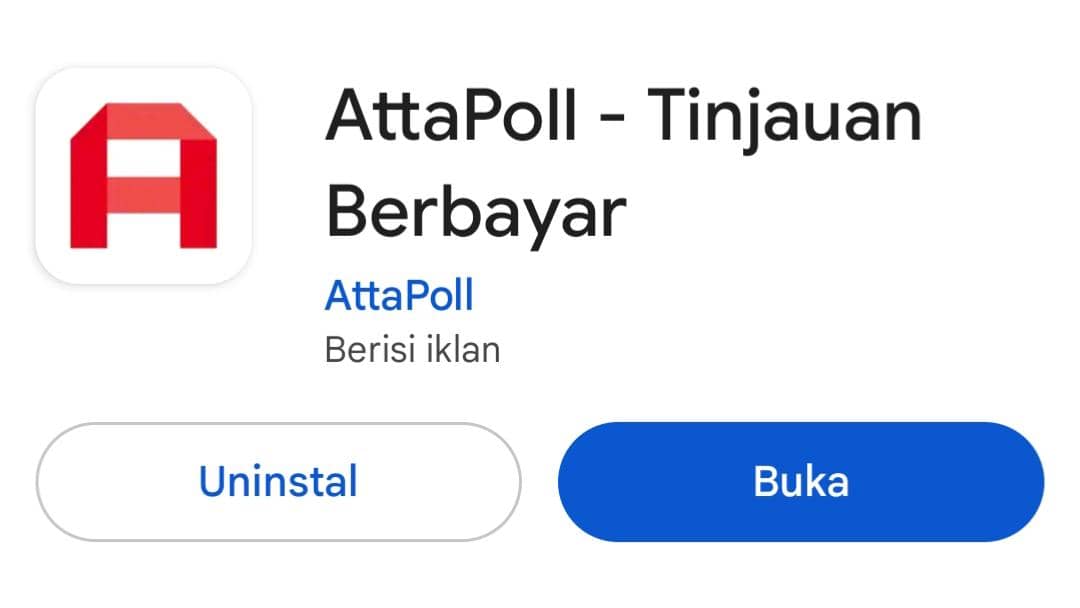
Task: Click the second line 'Berbayar' in the title
Action: (x=474, y=210)
